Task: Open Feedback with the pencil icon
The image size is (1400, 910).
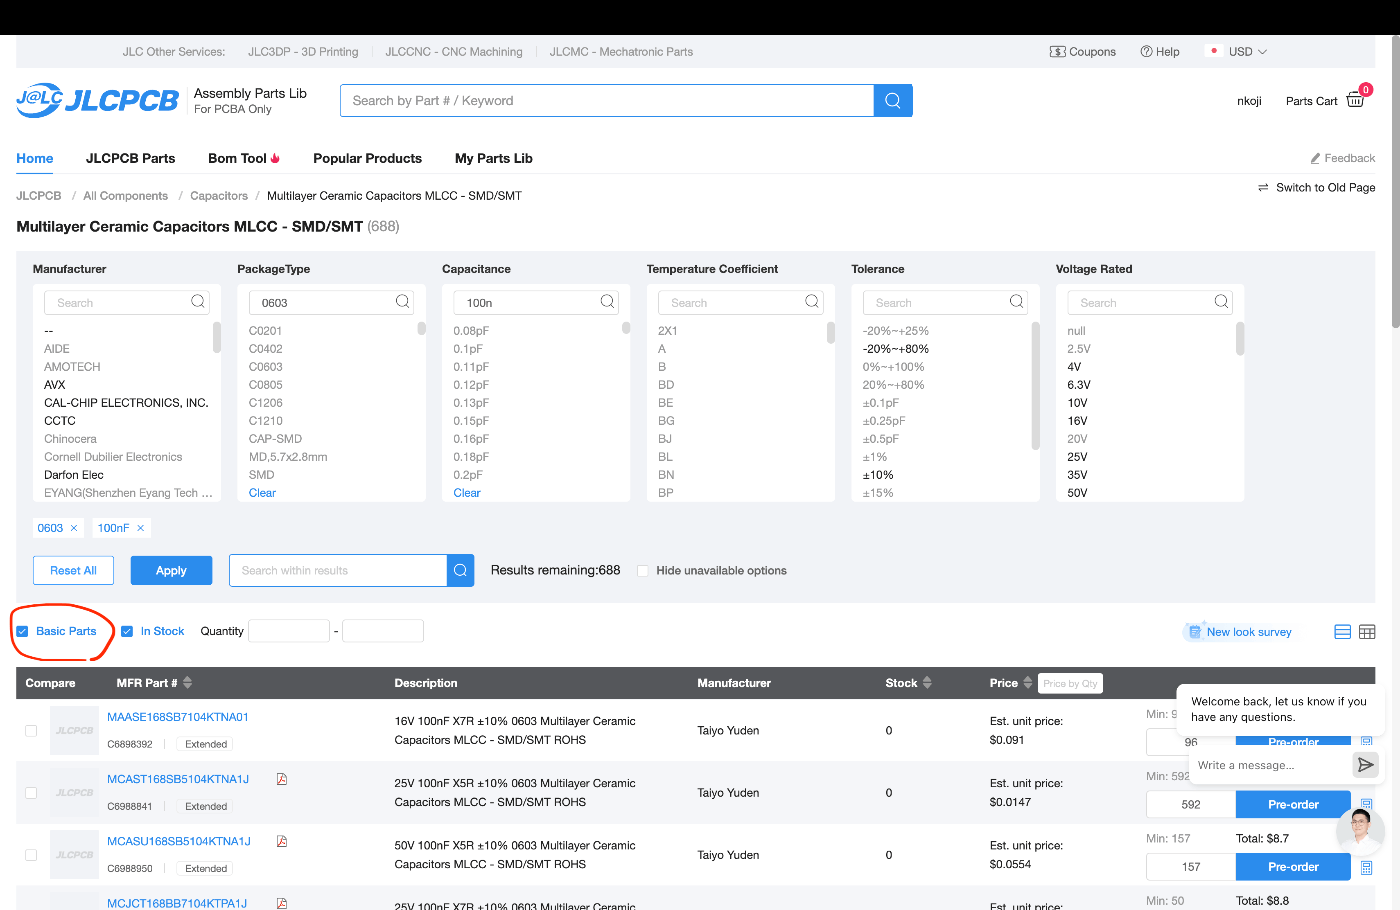Action: [1342, 158]
